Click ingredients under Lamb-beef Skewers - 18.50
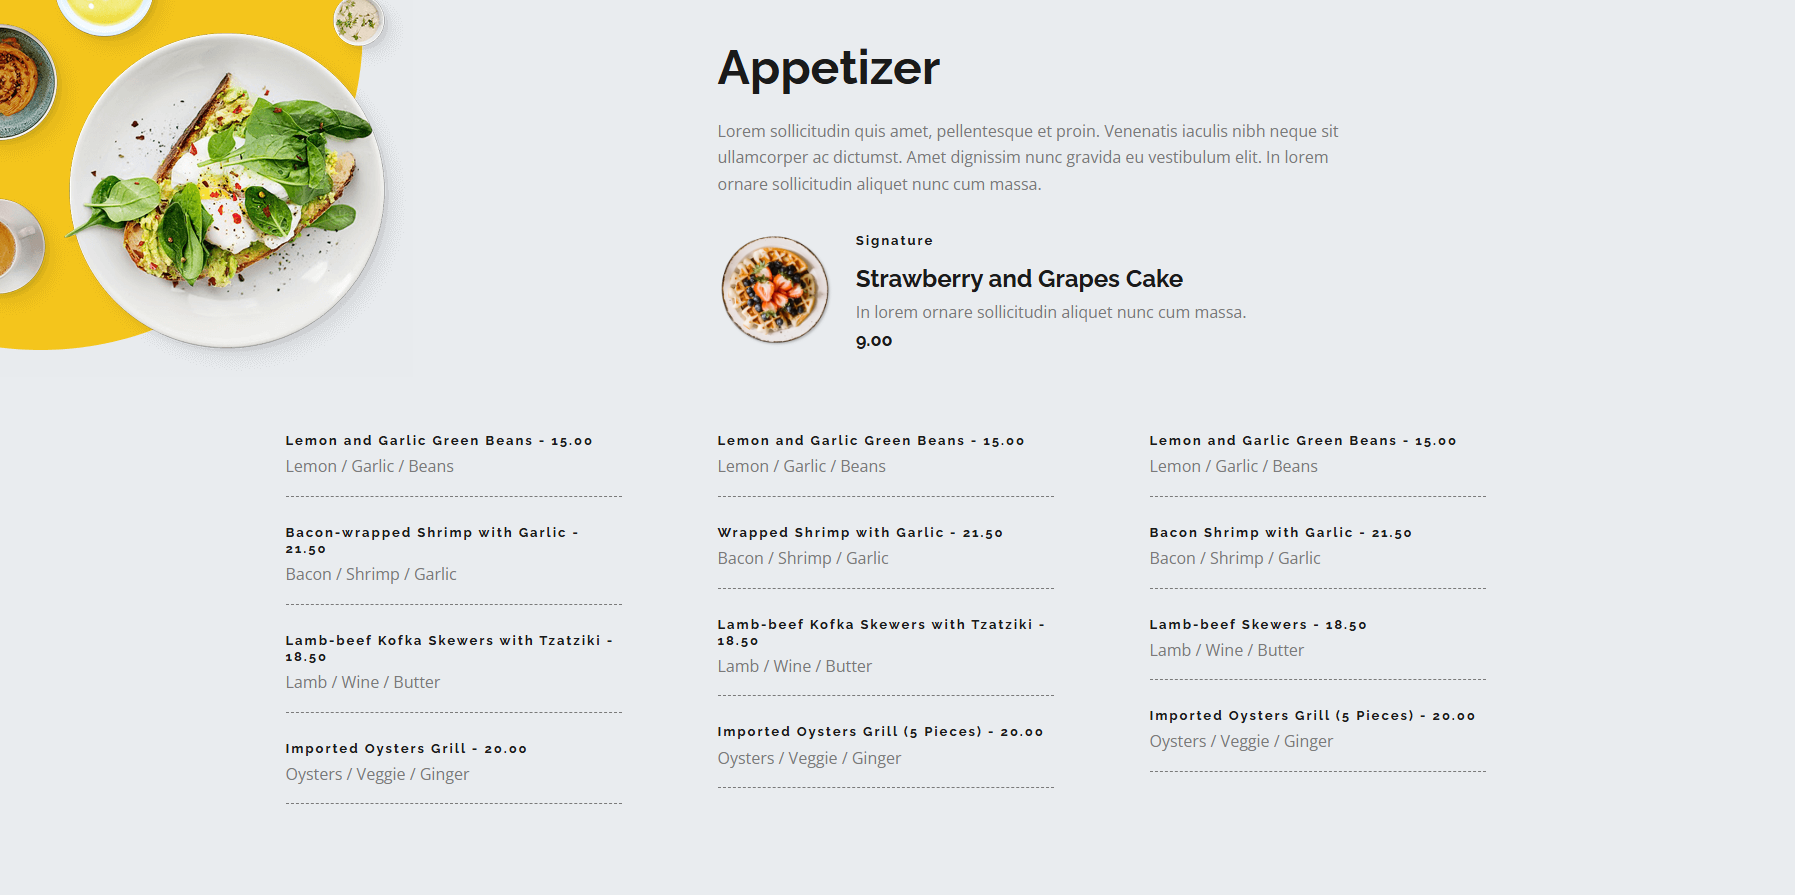Screen dimensions: 1795x895 (1226, 650)
